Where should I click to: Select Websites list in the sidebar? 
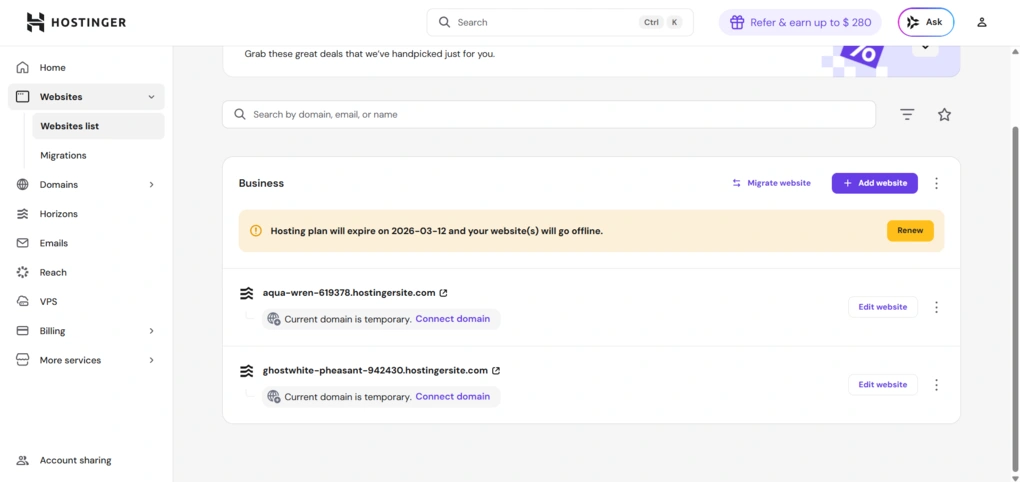98,126
